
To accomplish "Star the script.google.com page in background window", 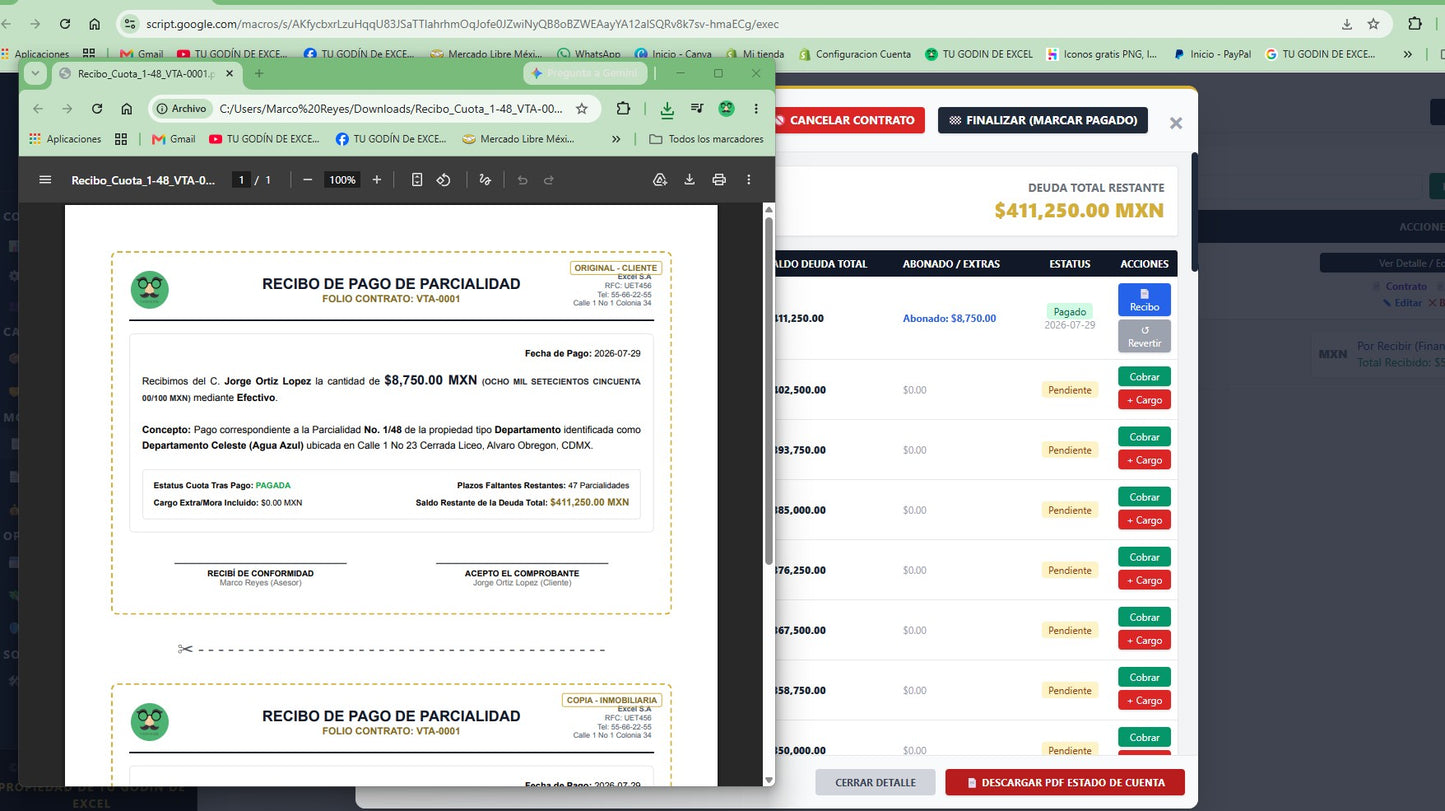I will click(x=1374, y=24).
